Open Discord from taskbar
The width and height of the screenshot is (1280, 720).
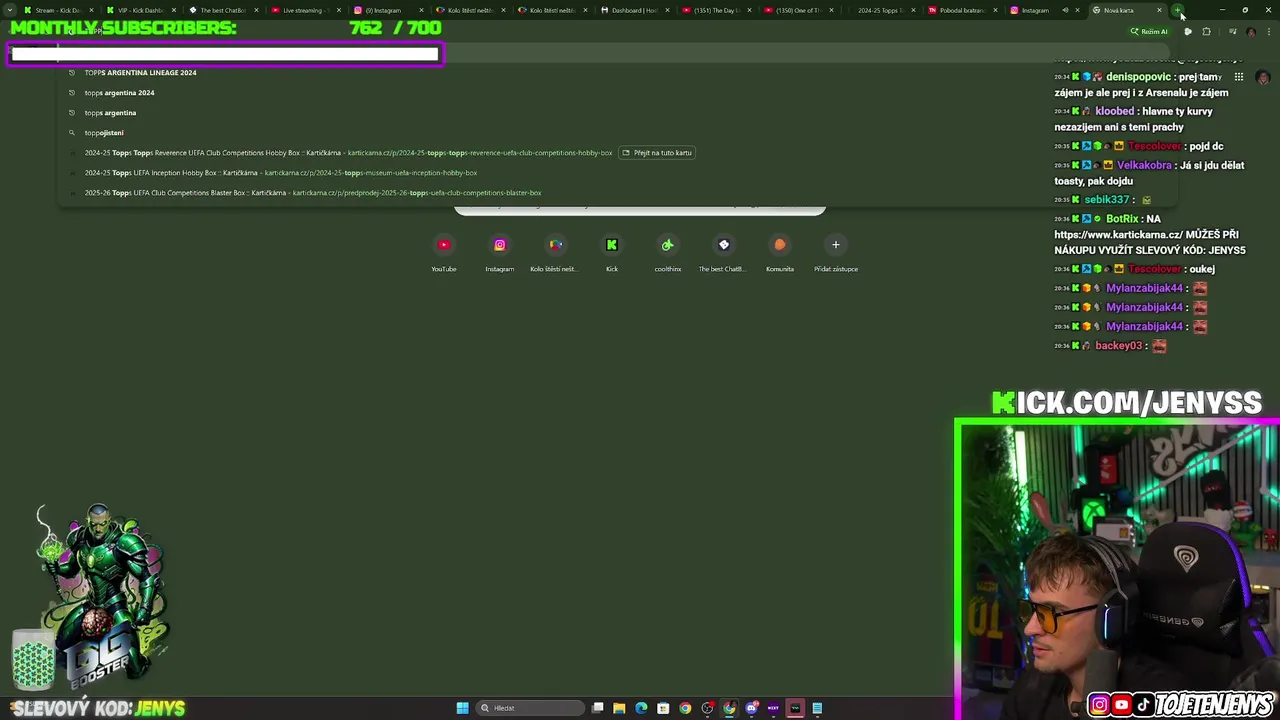pyautogui.click(x=751, y=708)
